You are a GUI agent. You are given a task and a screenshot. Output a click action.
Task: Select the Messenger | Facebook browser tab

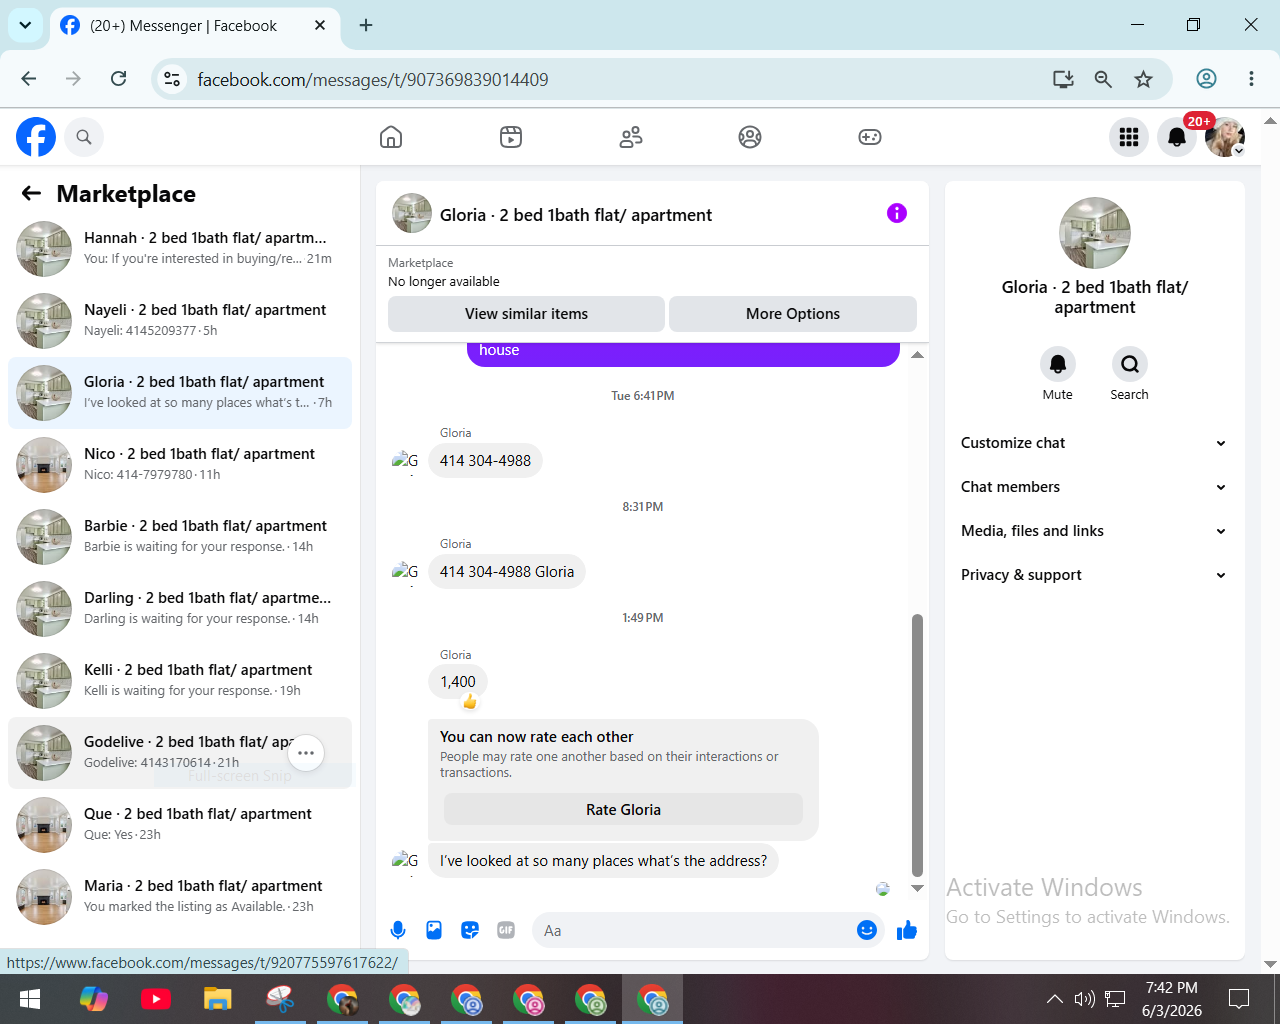[194, 26]
